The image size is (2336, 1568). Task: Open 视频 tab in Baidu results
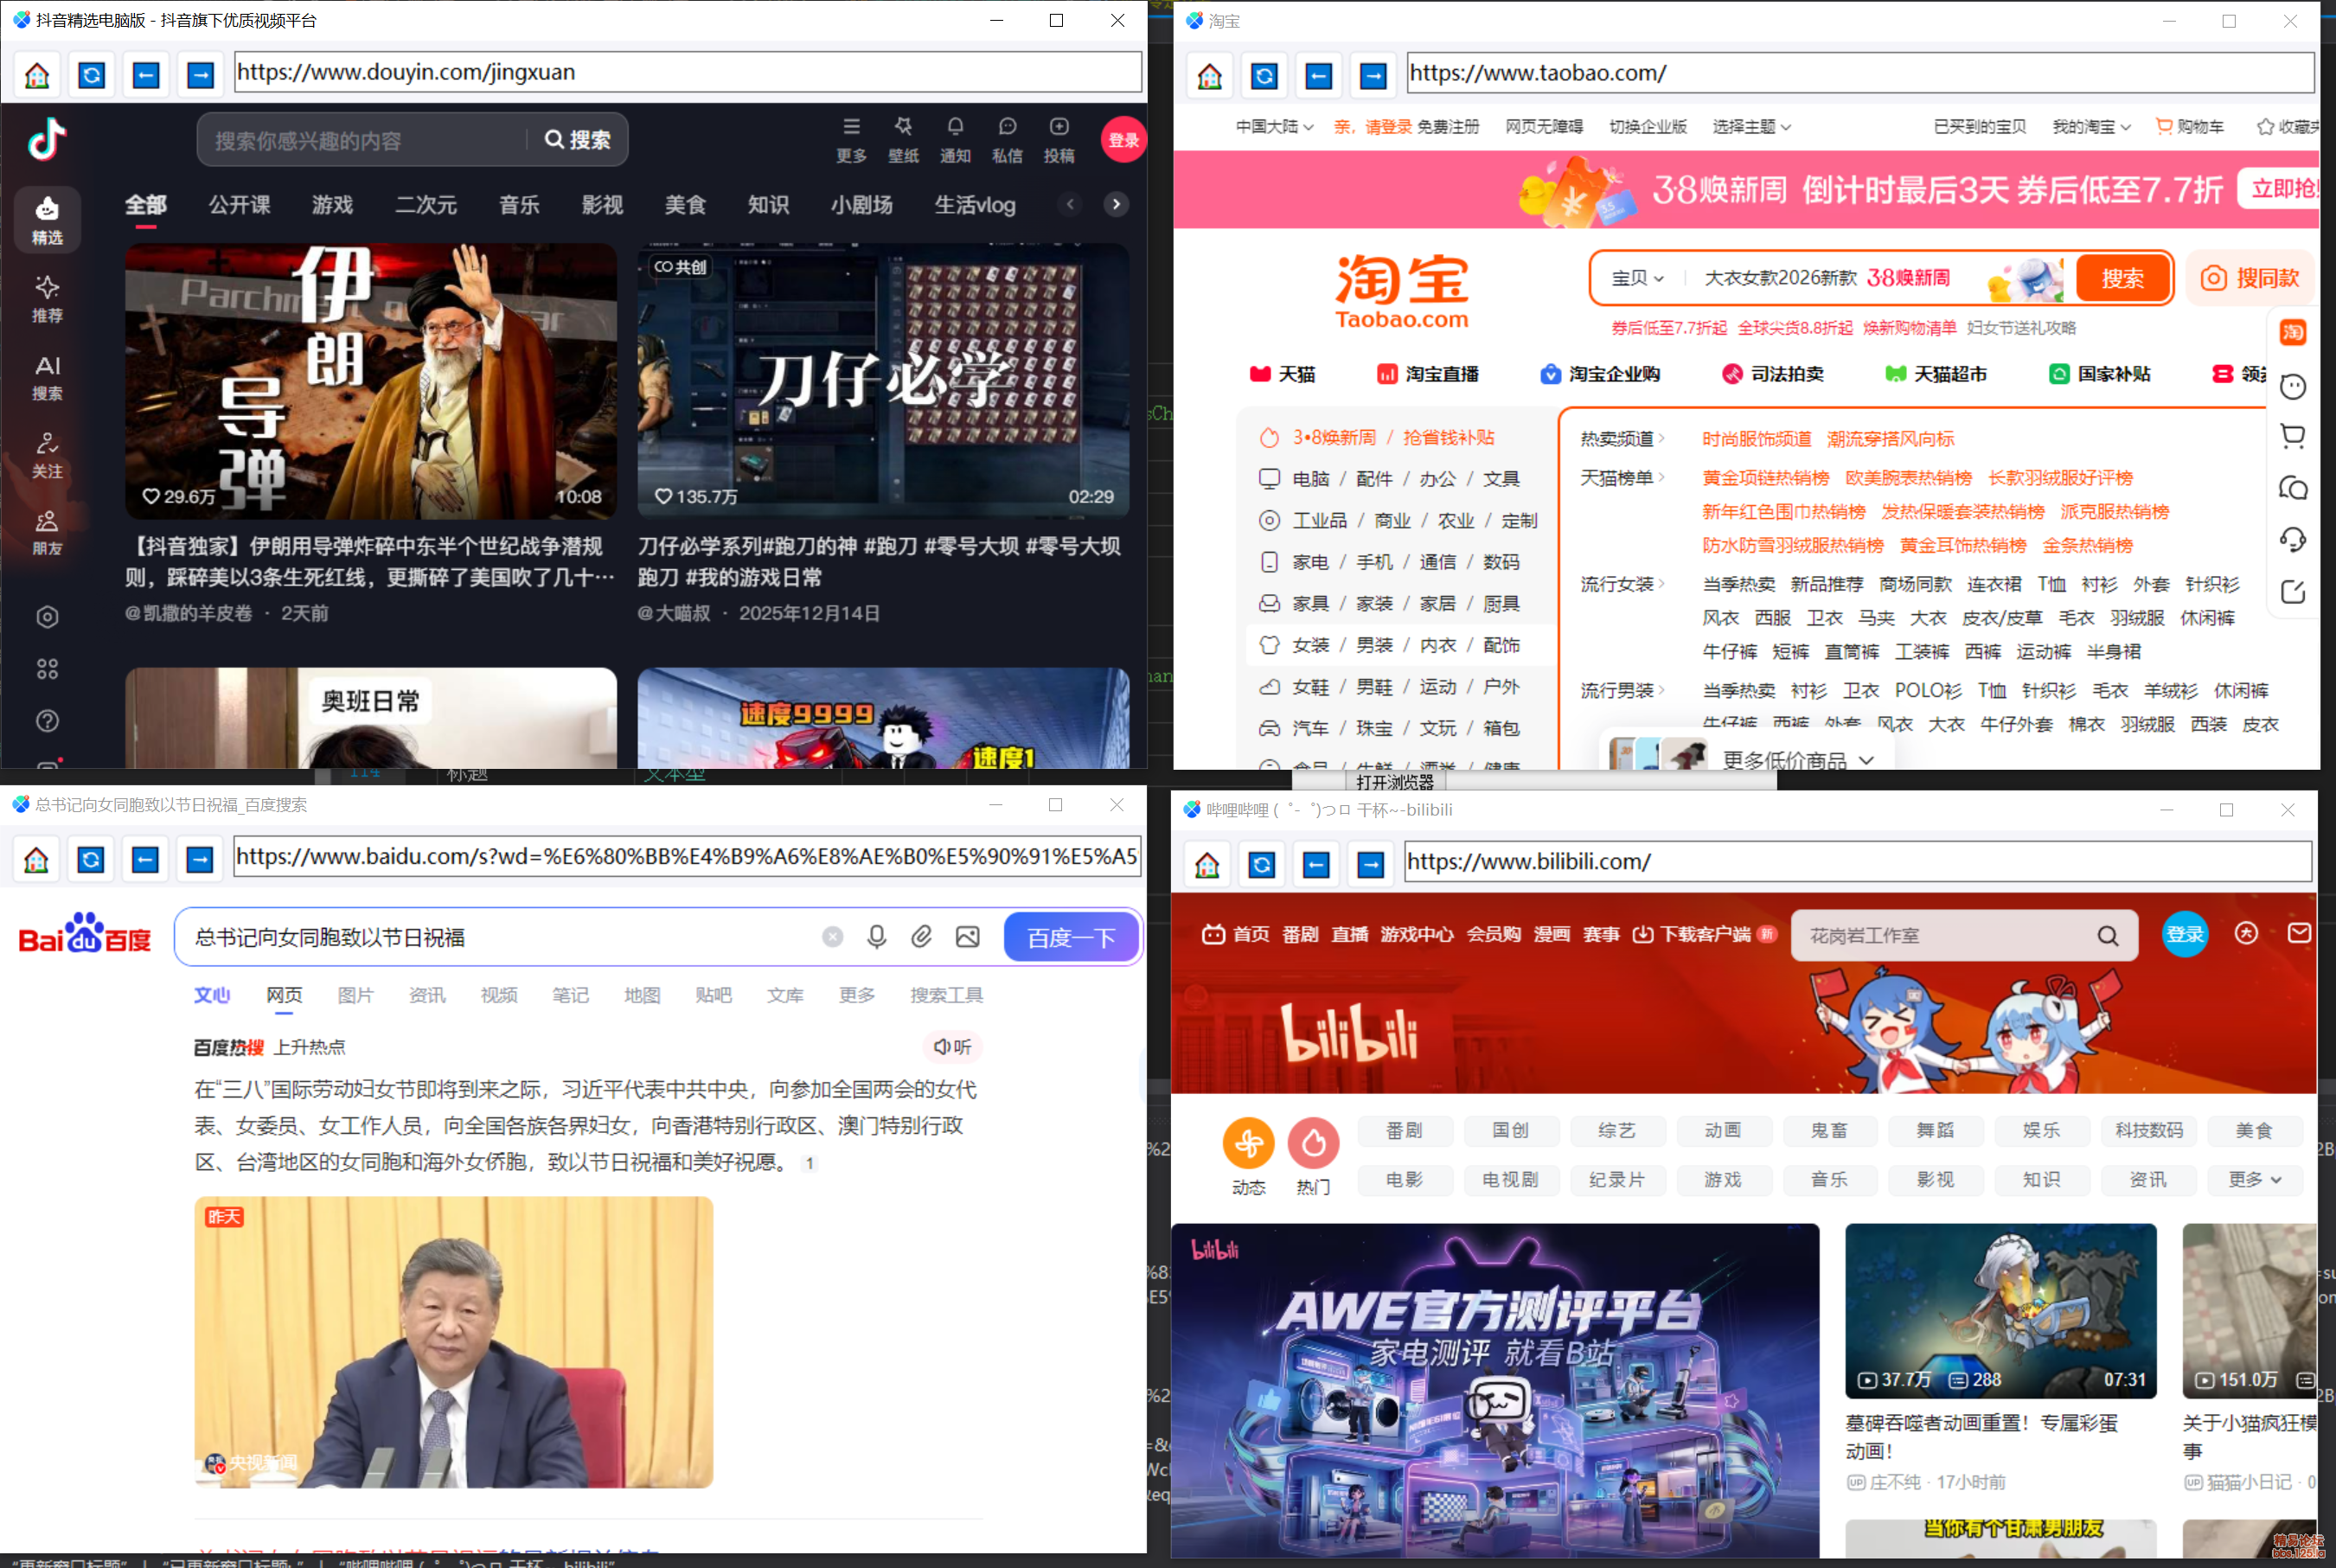click(x=499, y=995)
